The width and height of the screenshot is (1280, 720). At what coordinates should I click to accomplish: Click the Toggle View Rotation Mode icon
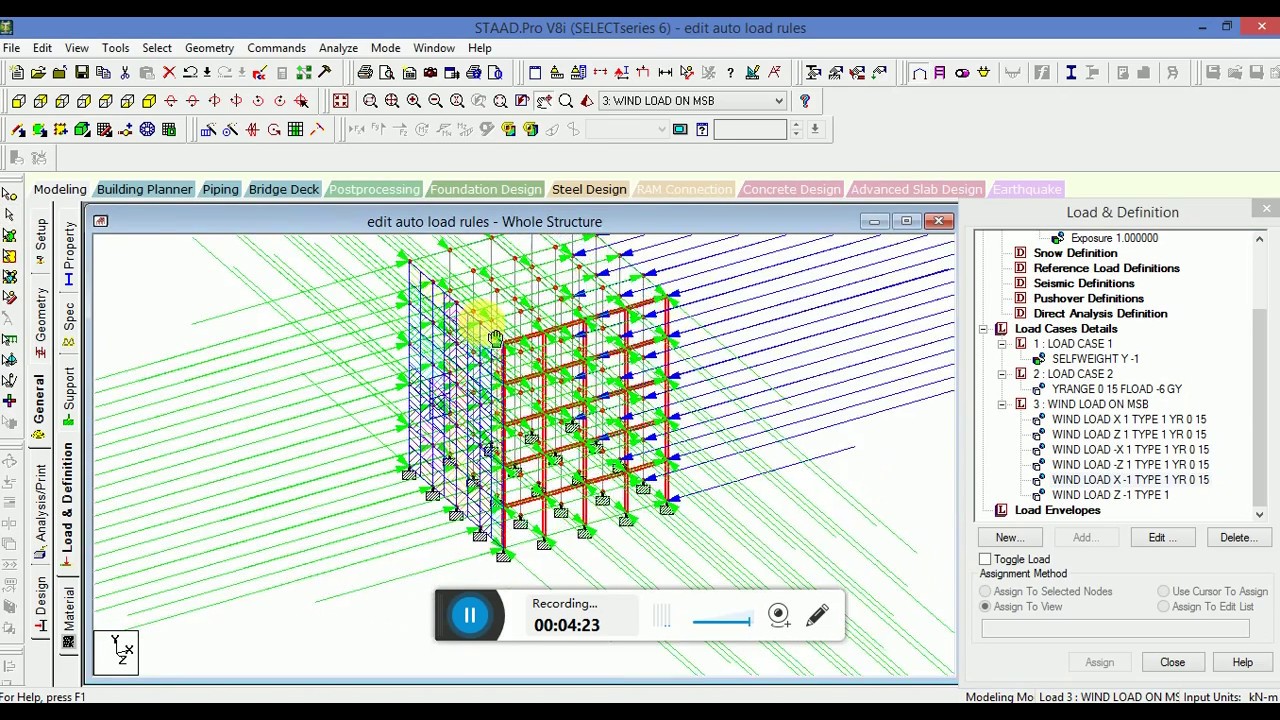point(302,101)
